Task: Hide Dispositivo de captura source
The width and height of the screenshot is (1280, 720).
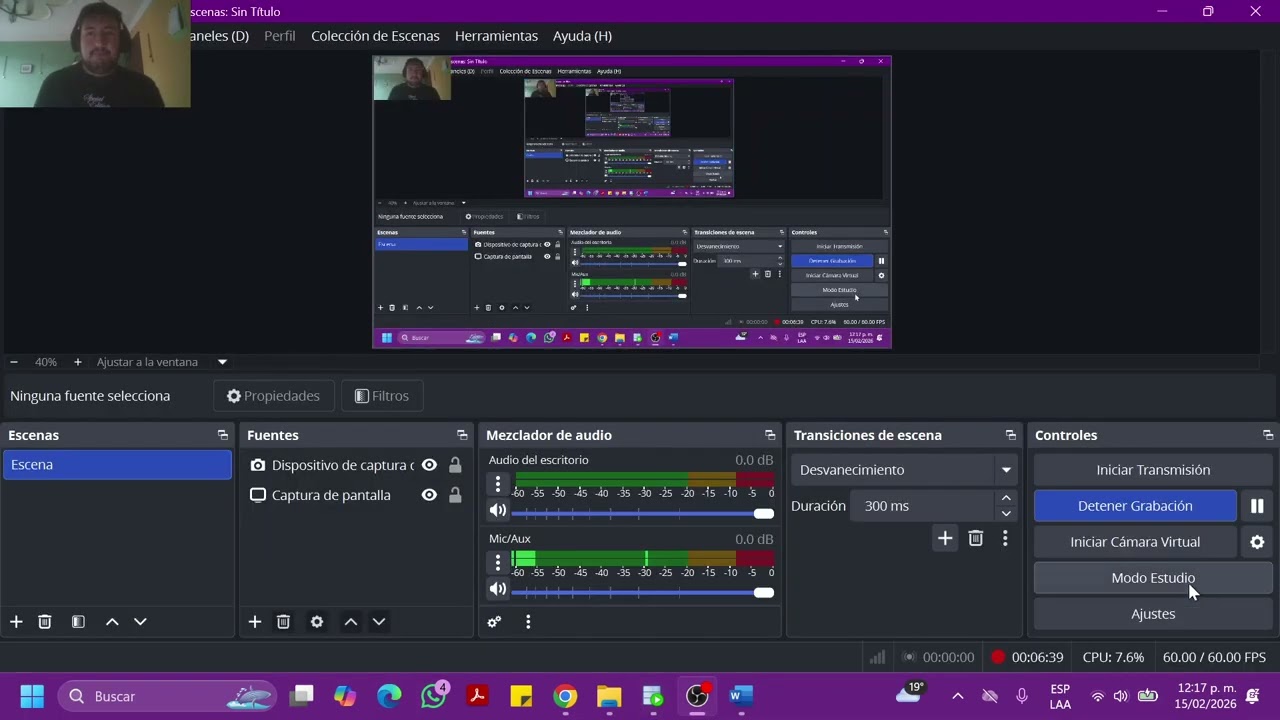Action: pos(429,465)
